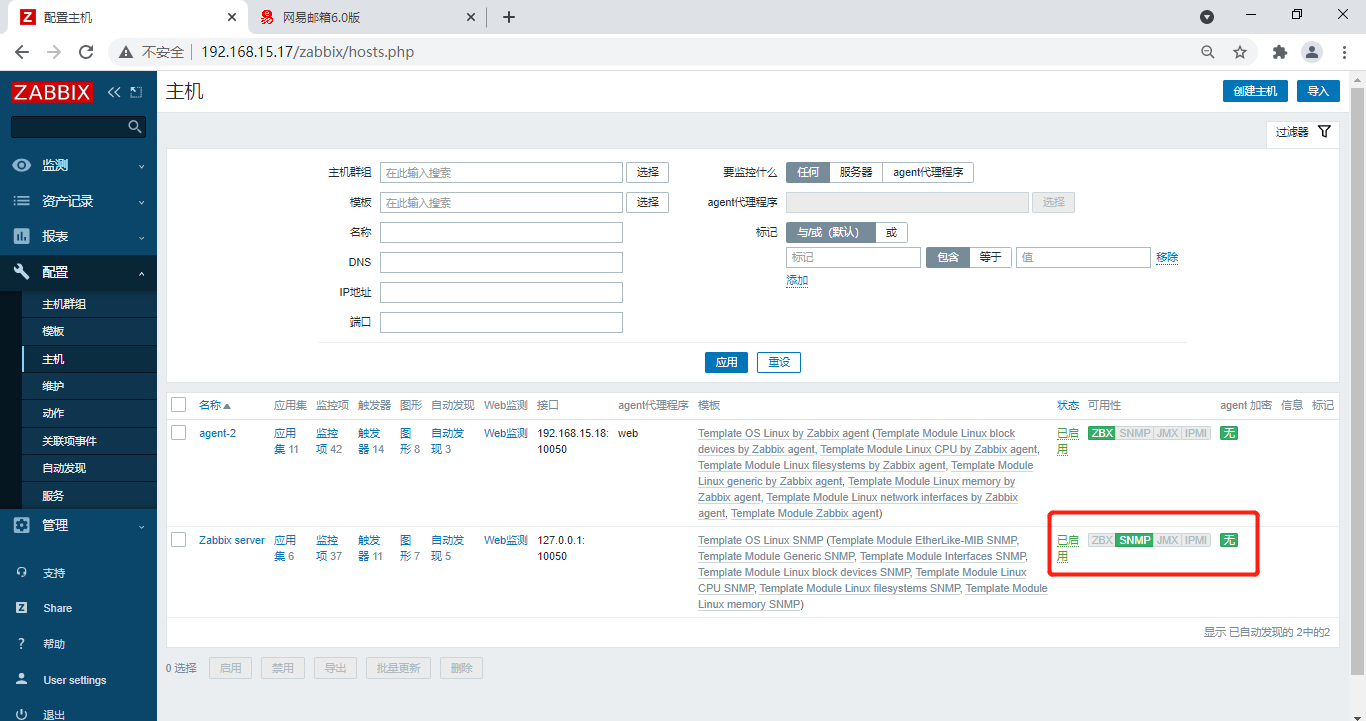Open Chrome tab search dropdown
This screenshot has width=1366, height=721.
coord(1207,17)
